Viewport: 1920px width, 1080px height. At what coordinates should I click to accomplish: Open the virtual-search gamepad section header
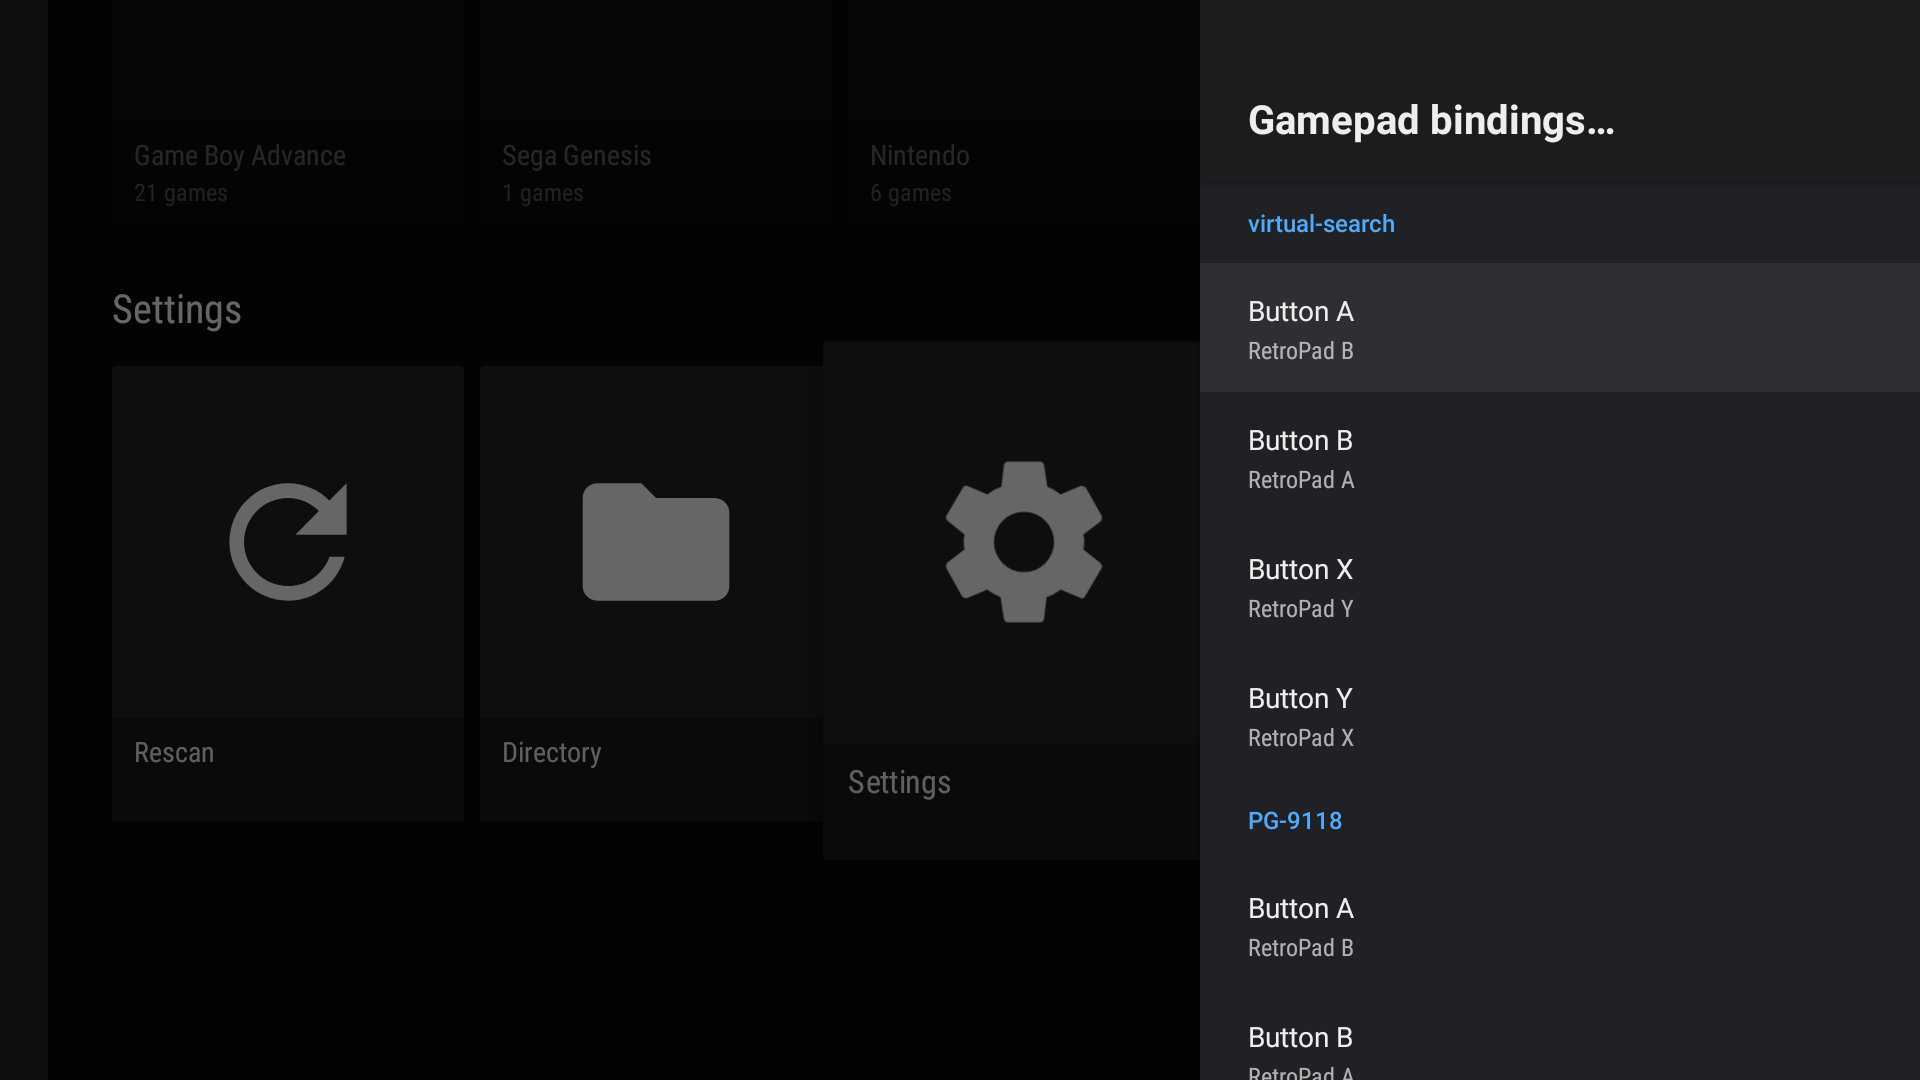[x=1322, y=224]
